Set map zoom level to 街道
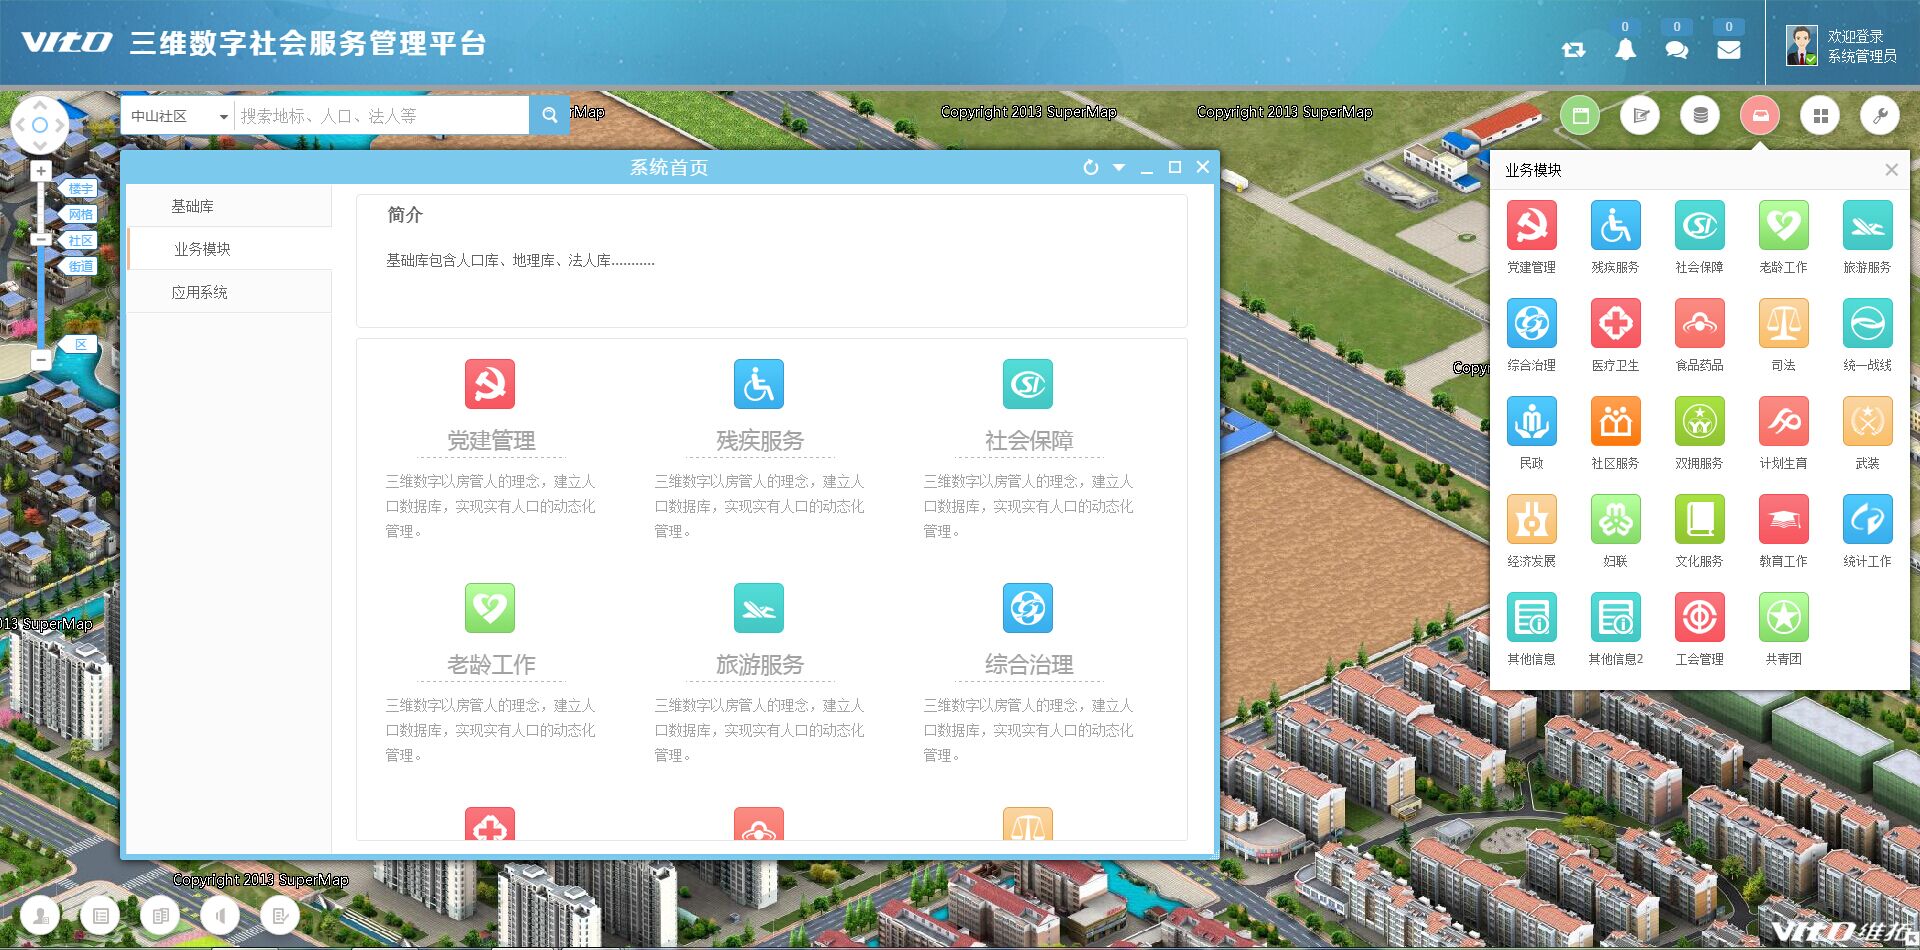 pyautogui.click(x=81, y=266)
